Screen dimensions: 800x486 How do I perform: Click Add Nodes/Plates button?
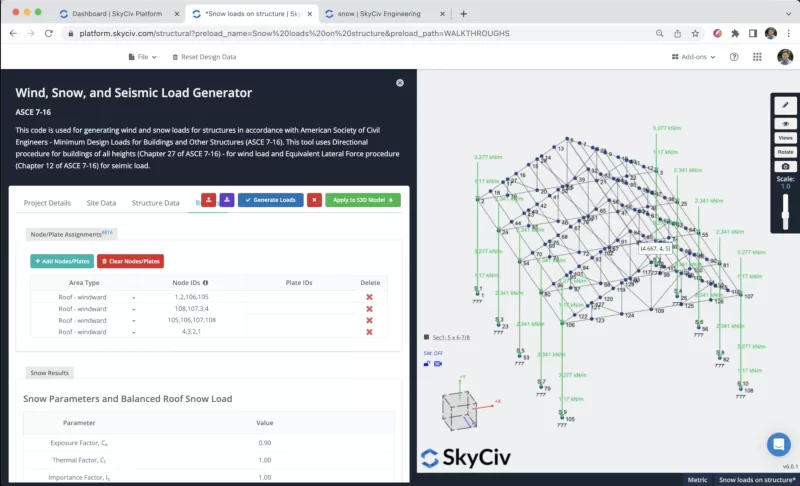click(x=62, y=261)
